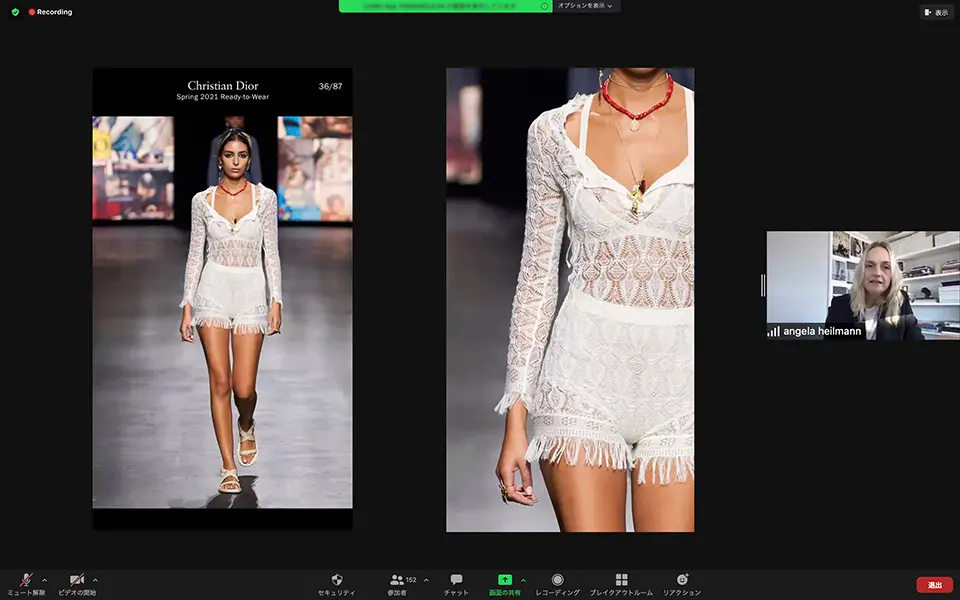960x600 pixels.
Task: Expand the video options arrow beside ビデオの開始
Action: tap(95, 580)
